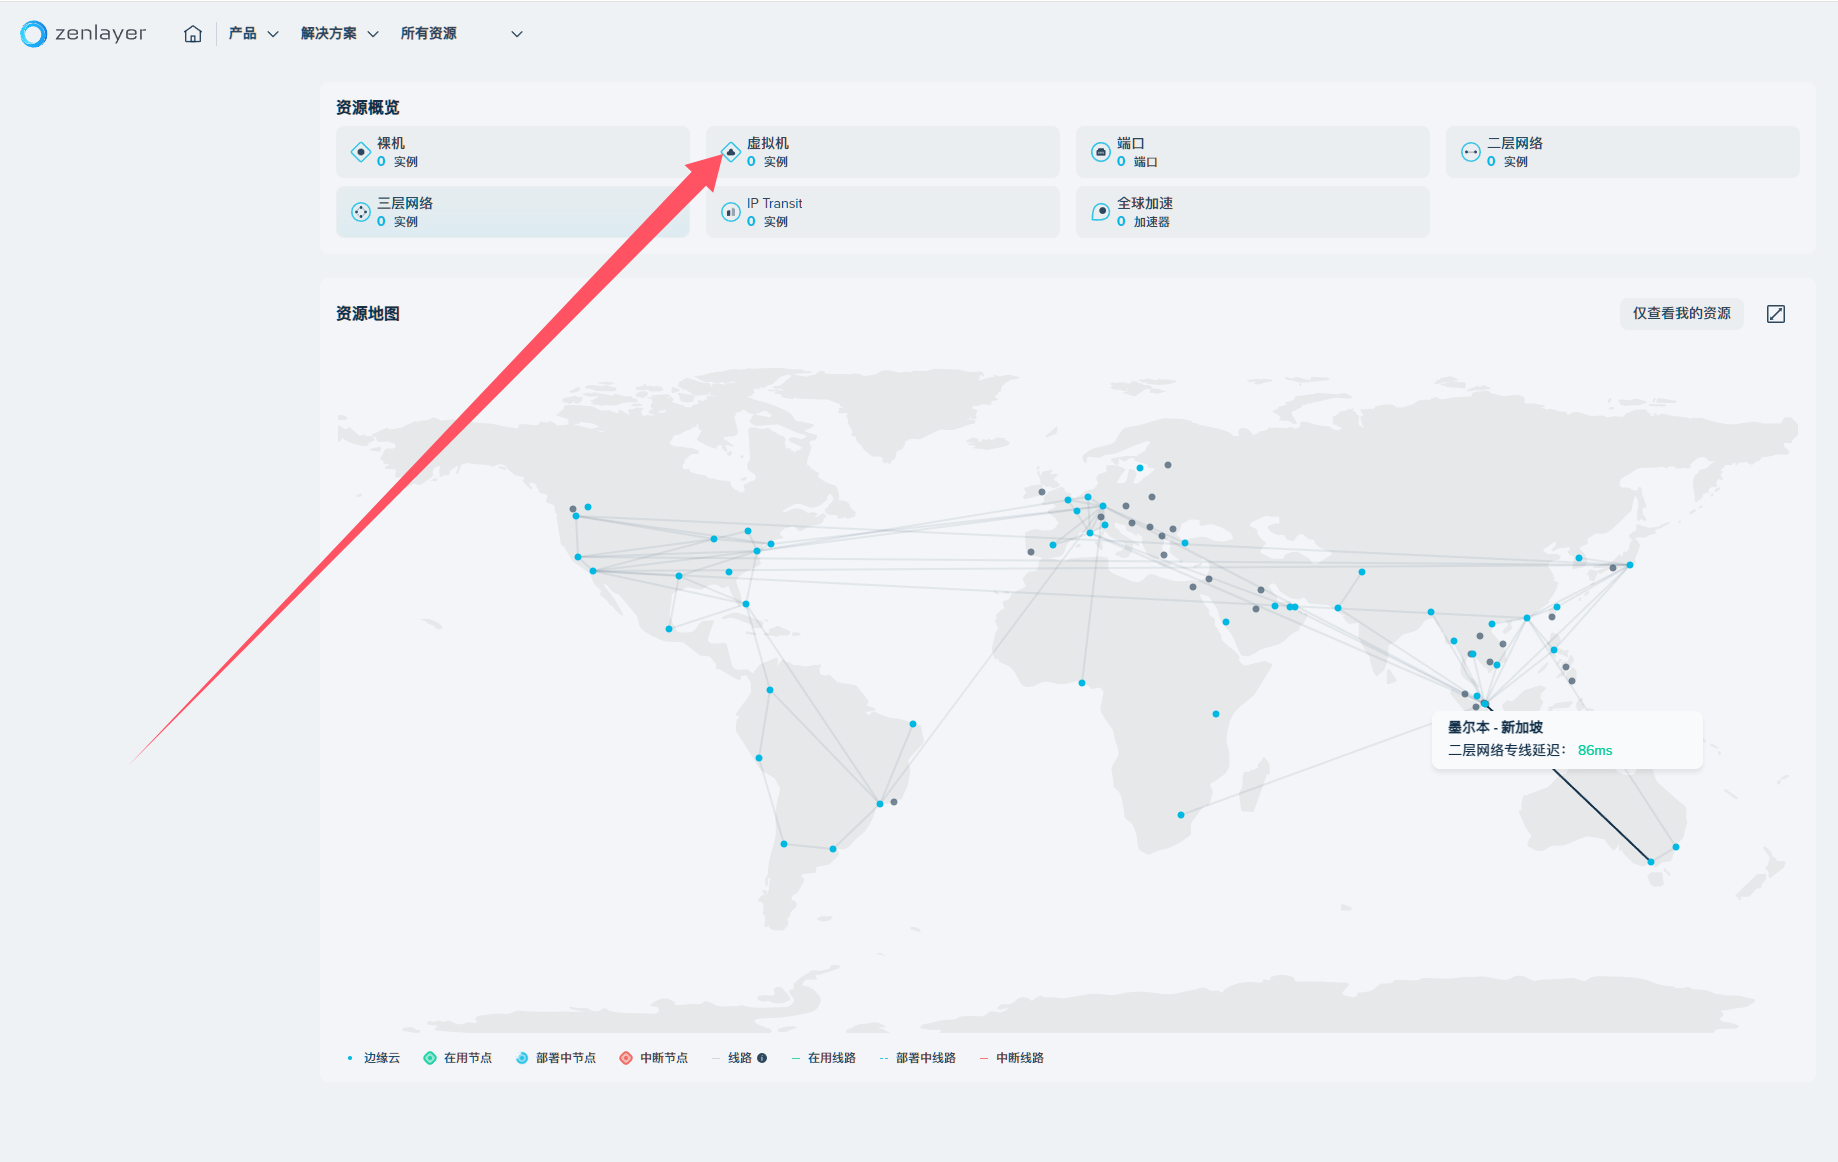Click the layer 2 network (二层网络) icon
The height and width of the screenshot is (1162, 1838).
(1471, 152)
